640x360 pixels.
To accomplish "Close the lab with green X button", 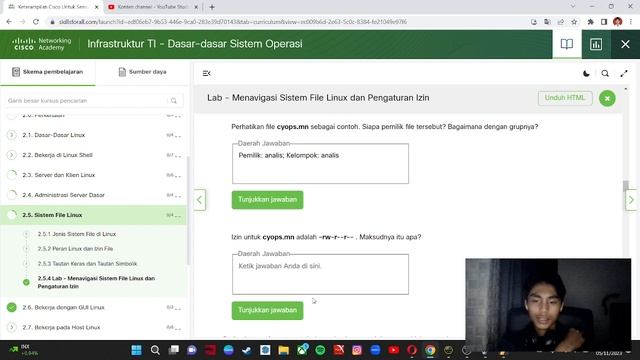I will (607, 98).
